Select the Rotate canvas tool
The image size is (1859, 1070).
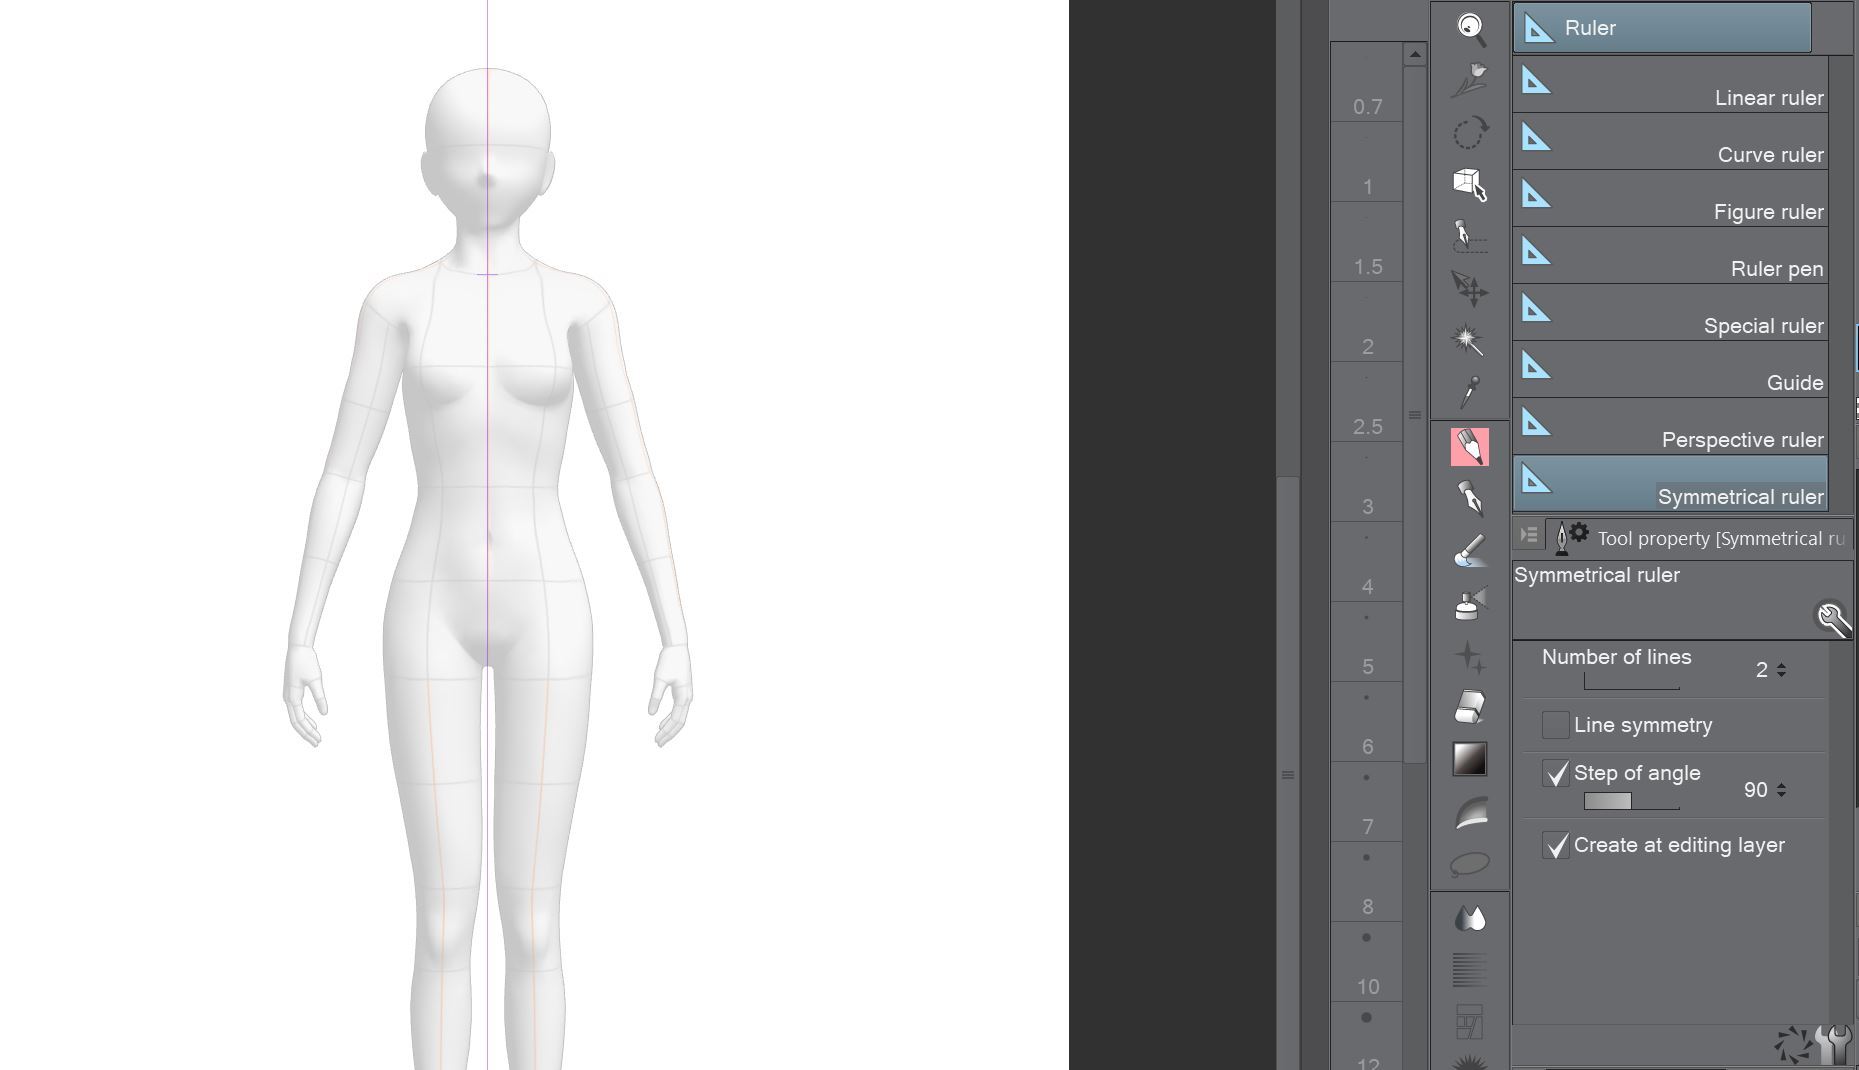1470,133
